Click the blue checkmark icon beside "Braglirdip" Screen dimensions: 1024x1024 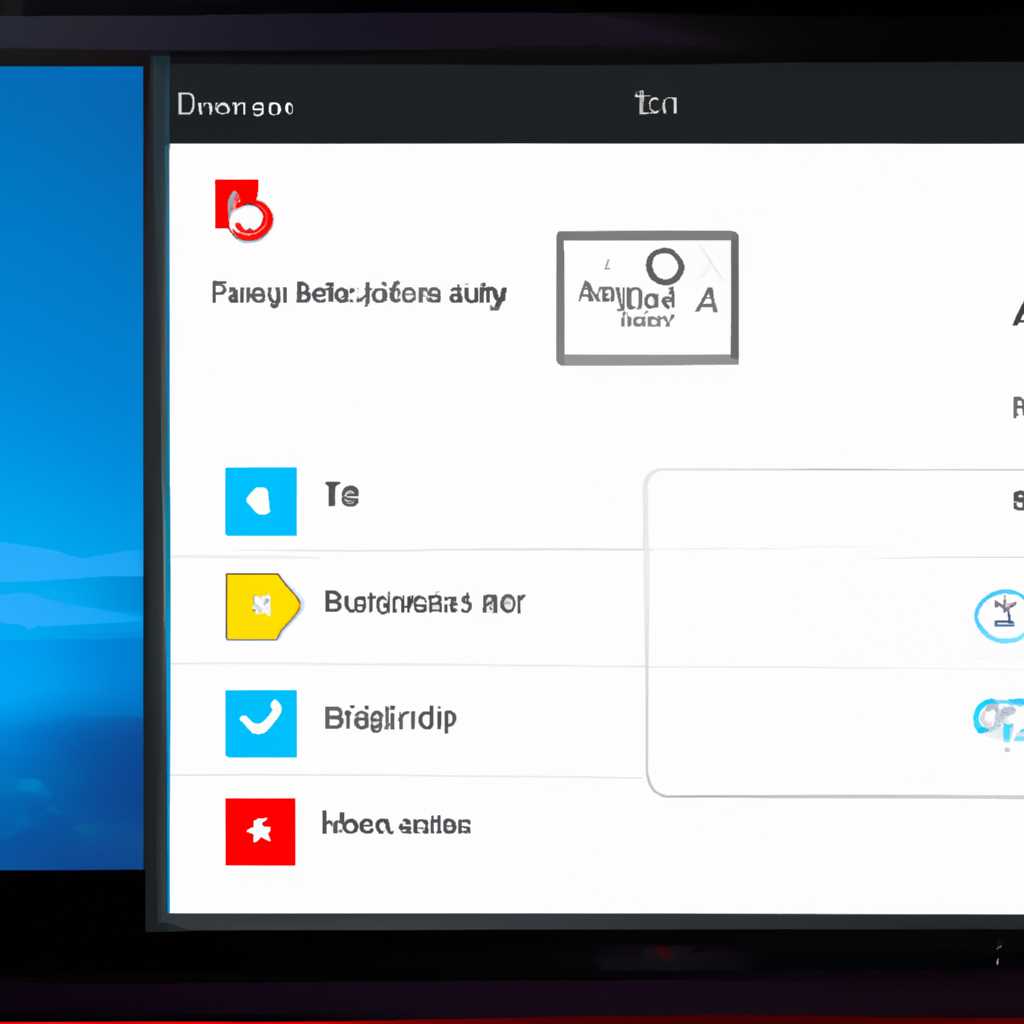(261, 723)
